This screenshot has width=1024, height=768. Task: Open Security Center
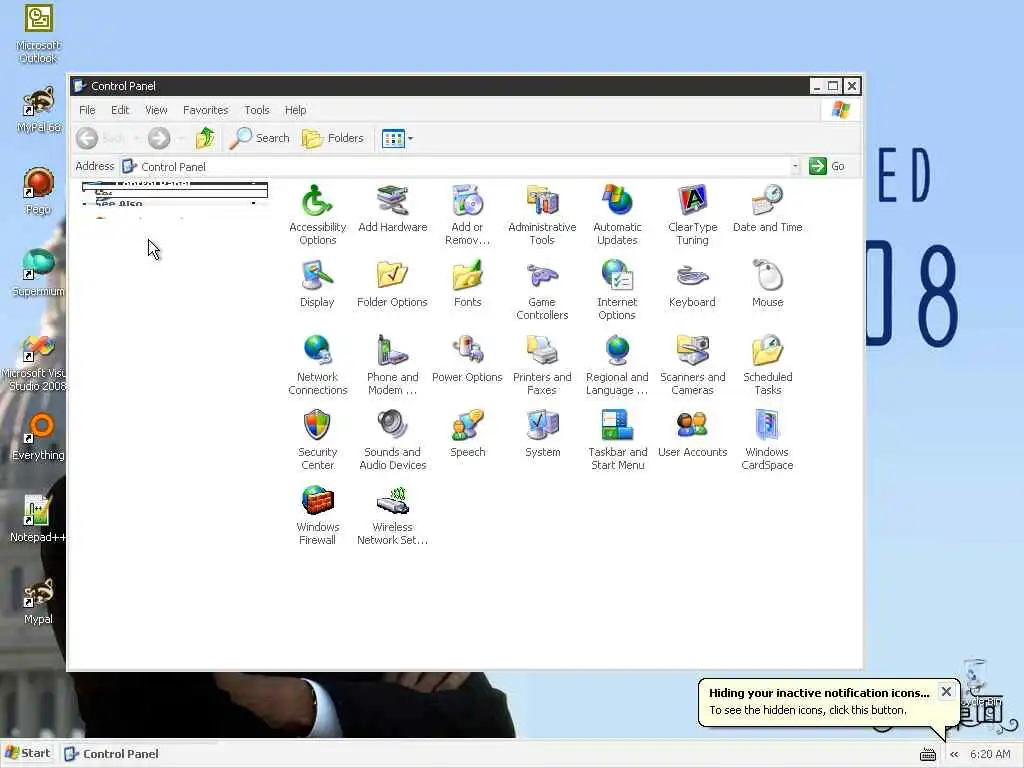[x=317, y=440]
